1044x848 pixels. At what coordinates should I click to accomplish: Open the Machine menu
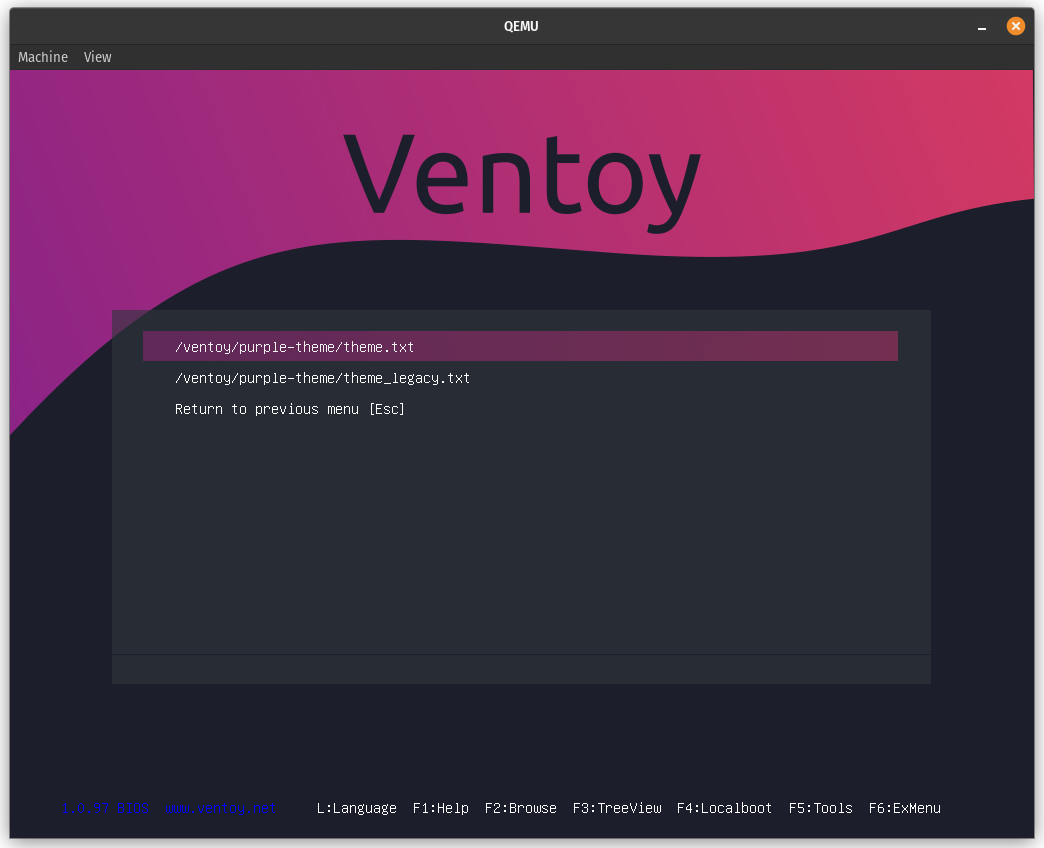point(43,57)
